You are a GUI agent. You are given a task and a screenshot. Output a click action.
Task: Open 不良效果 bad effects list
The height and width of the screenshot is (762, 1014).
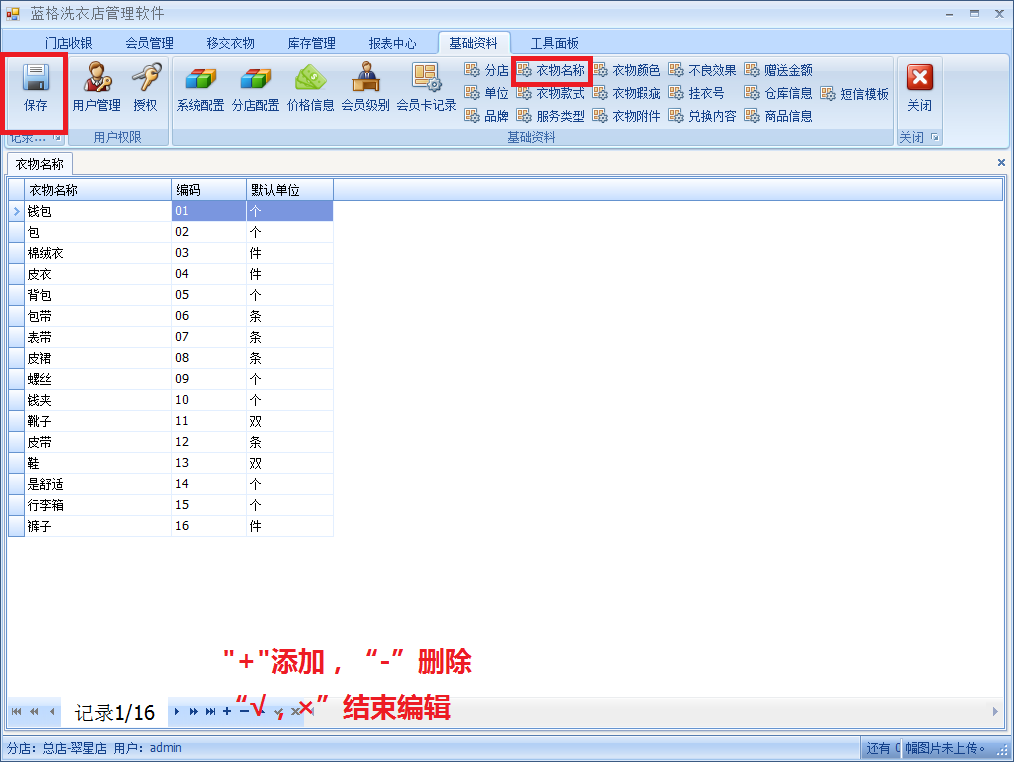point(702,70)
